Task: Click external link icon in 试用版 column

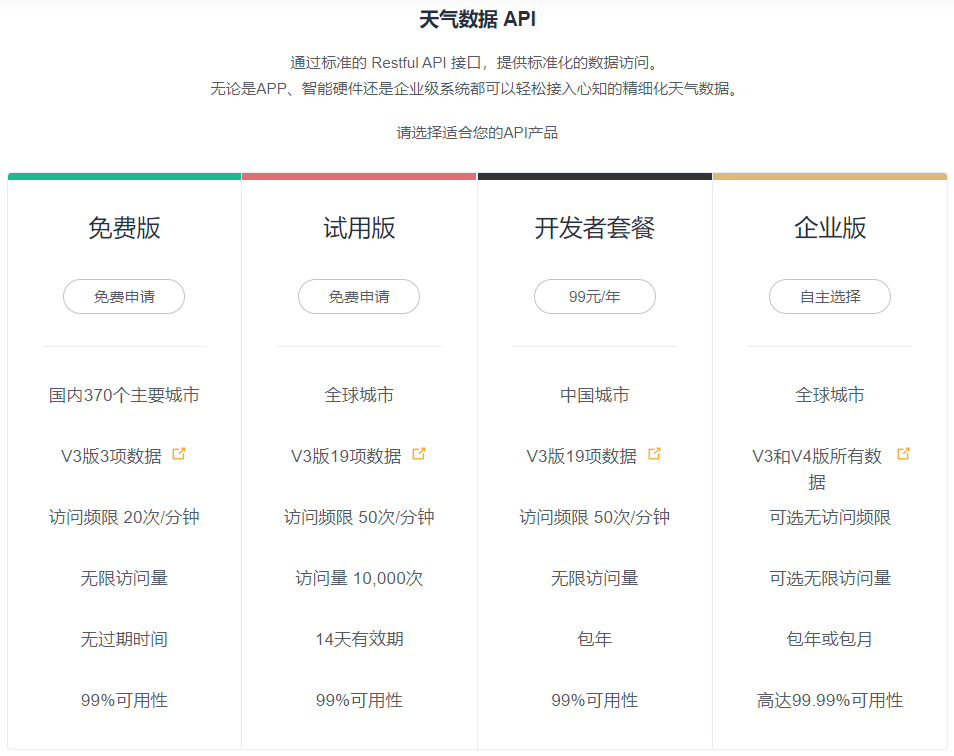Action: [x=419, y=454]
